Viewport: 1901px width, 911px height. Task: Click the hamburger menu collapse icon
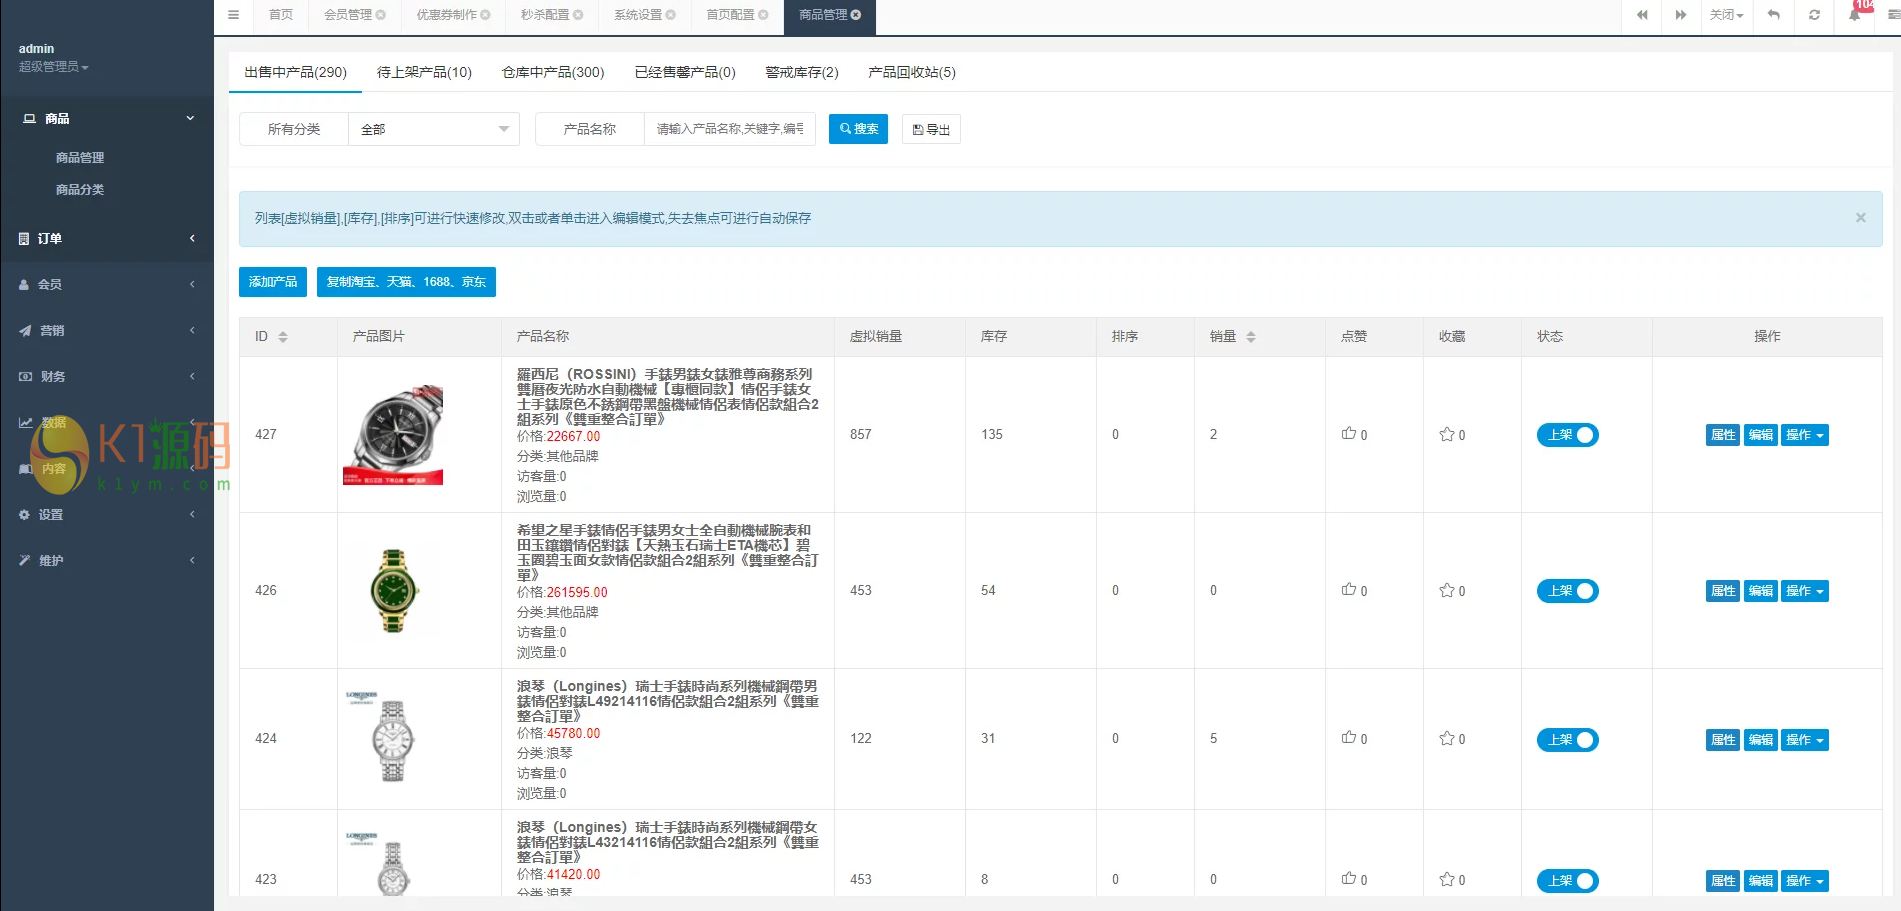(x=233, y=15)
